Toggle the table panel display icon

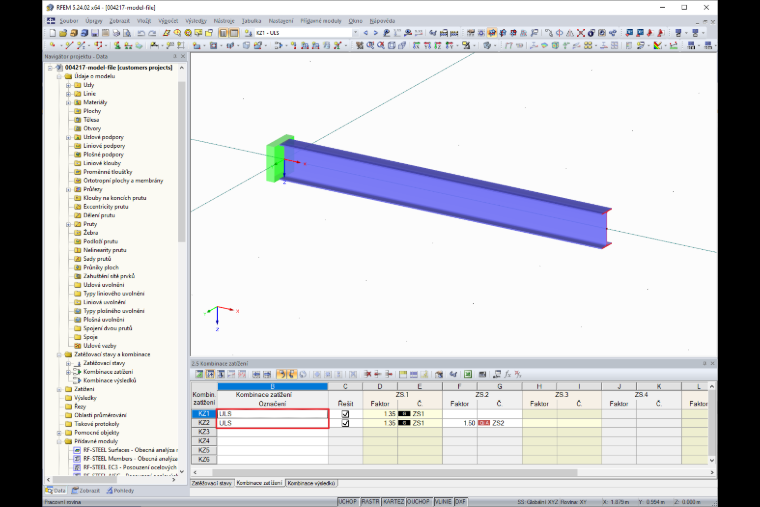coord(234,33)
